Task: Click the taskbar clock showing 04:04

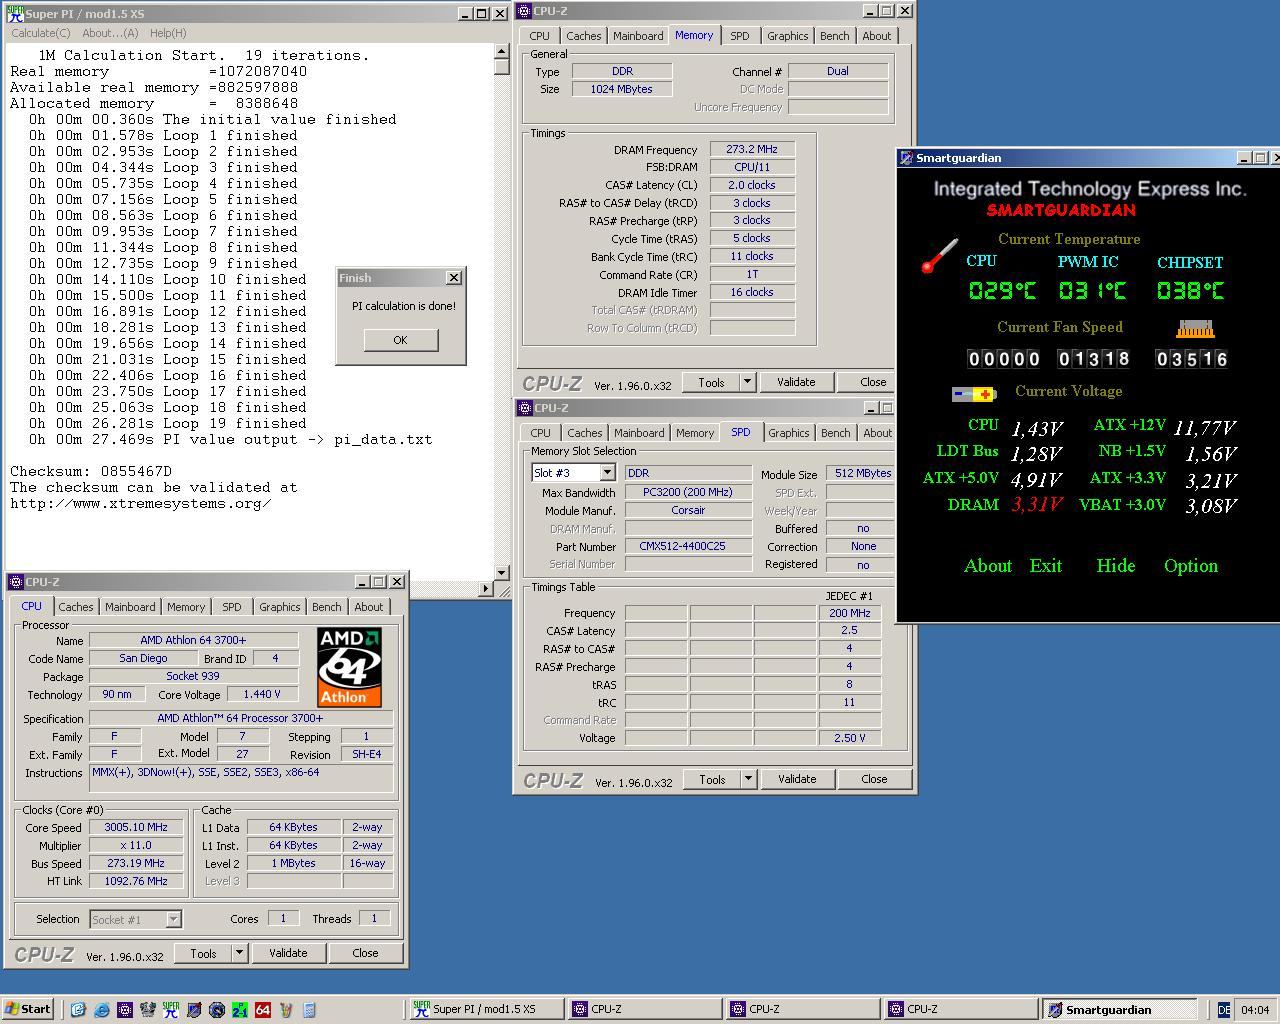Action: click(x=1254, y=1010)
